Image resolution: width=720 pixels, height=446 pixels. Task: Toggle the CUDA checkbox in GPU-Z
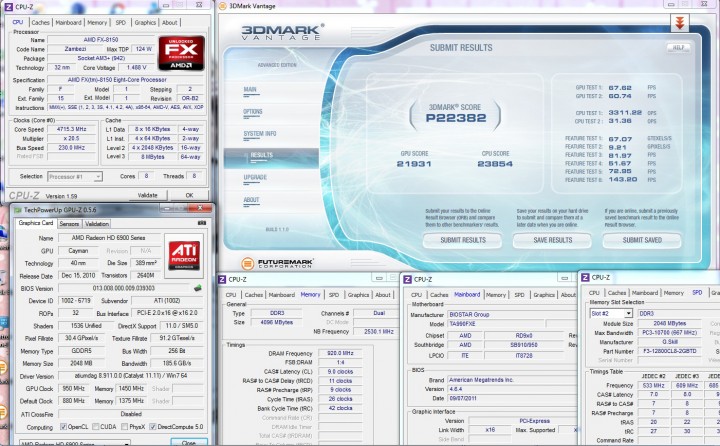tap(96, 427)
